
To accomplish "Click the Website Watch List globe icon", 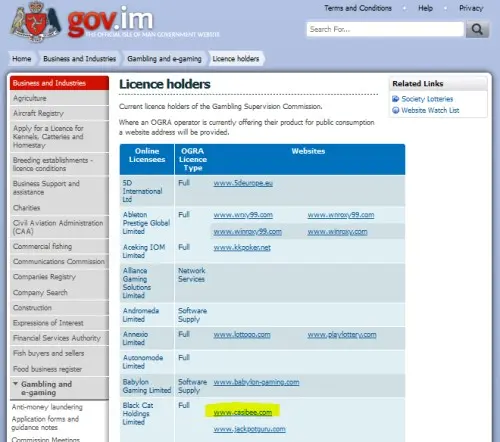I will 396,110.
